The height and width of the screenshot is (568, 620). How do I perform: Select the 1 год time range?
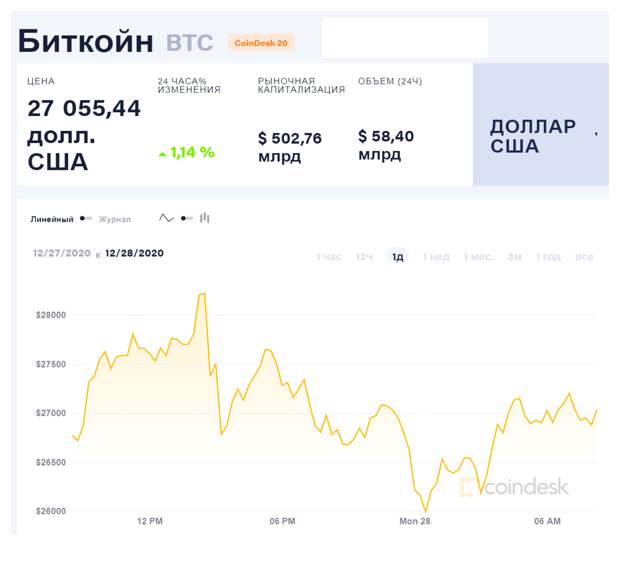click(548, 257)
